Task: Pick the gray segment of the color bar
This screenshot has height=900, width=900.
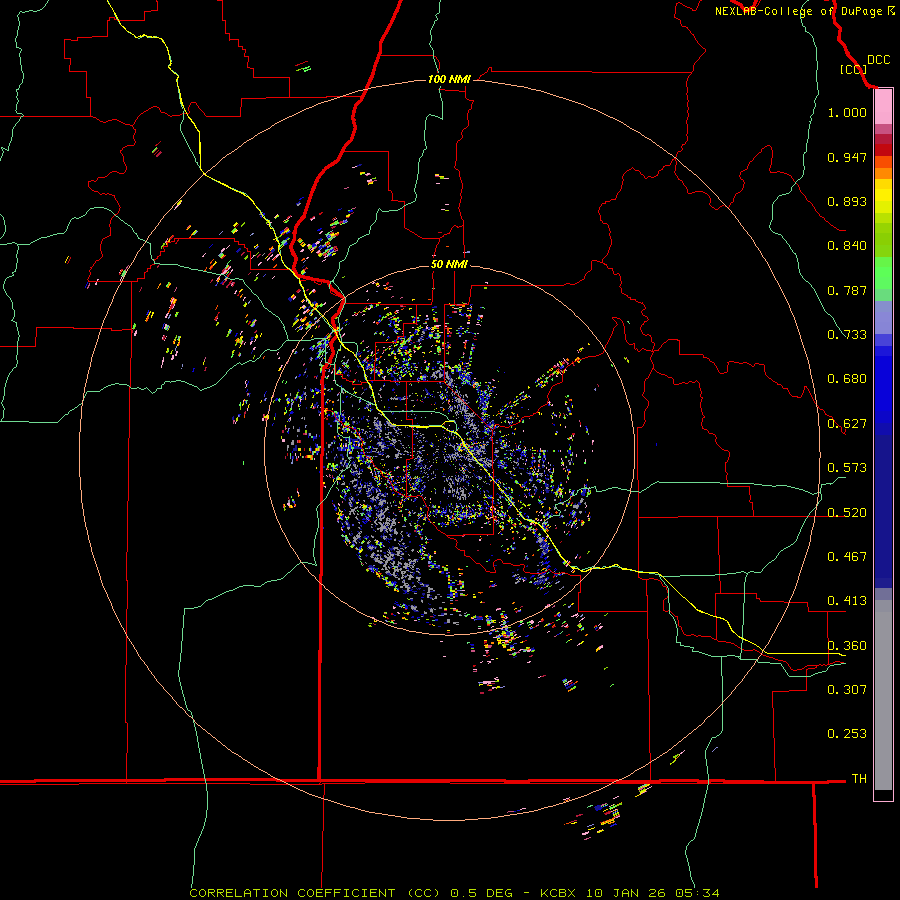Action: (x=883, y=695)
